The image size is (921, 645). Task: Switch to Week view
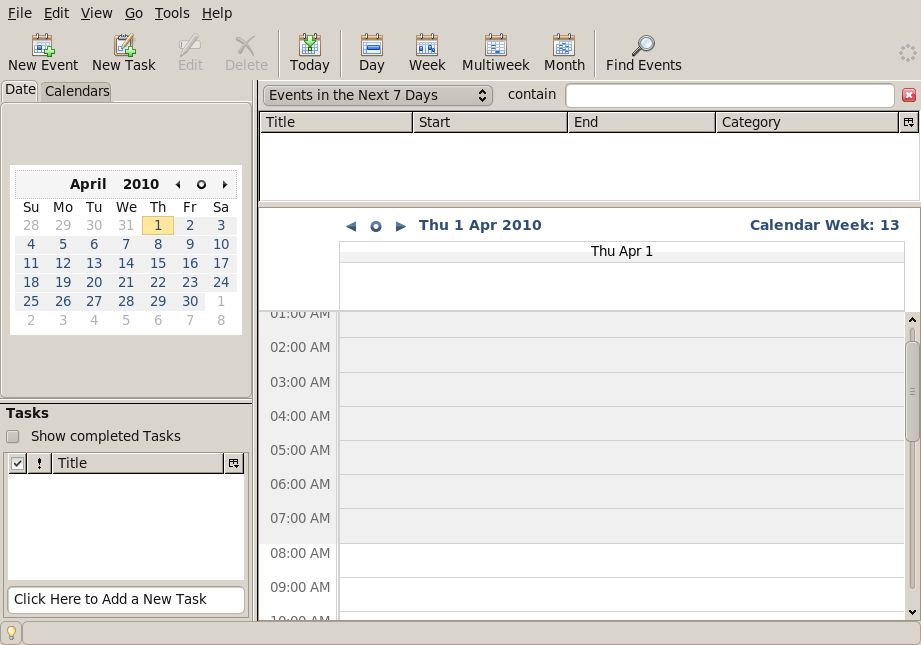tap(427, 50)
